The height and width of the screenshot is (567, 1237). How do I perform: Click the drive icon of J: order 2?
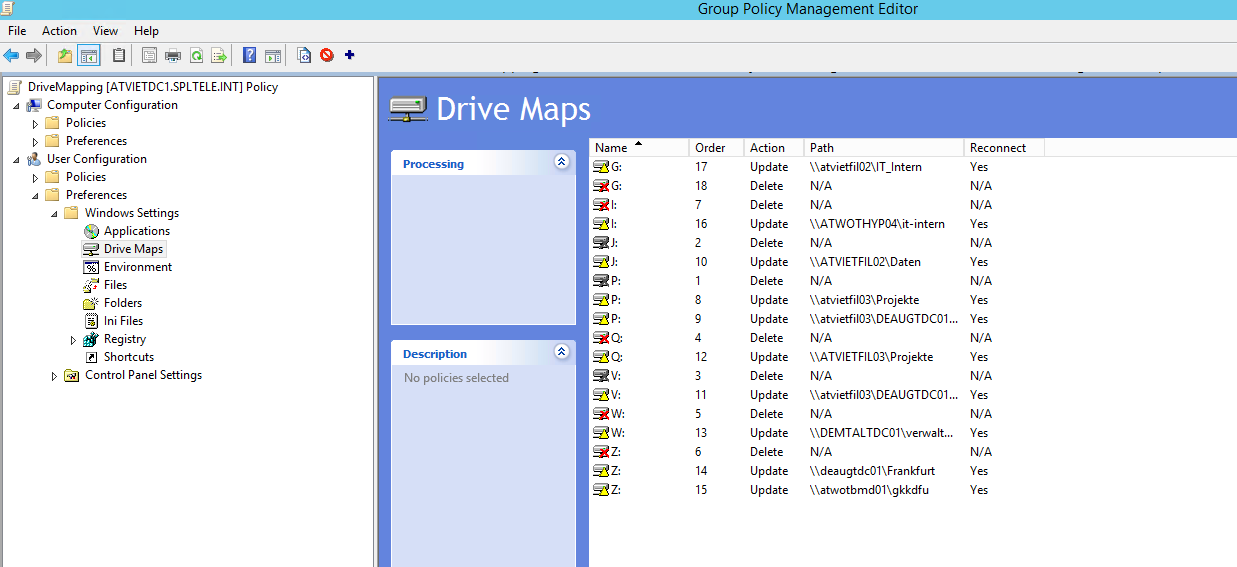601,243
